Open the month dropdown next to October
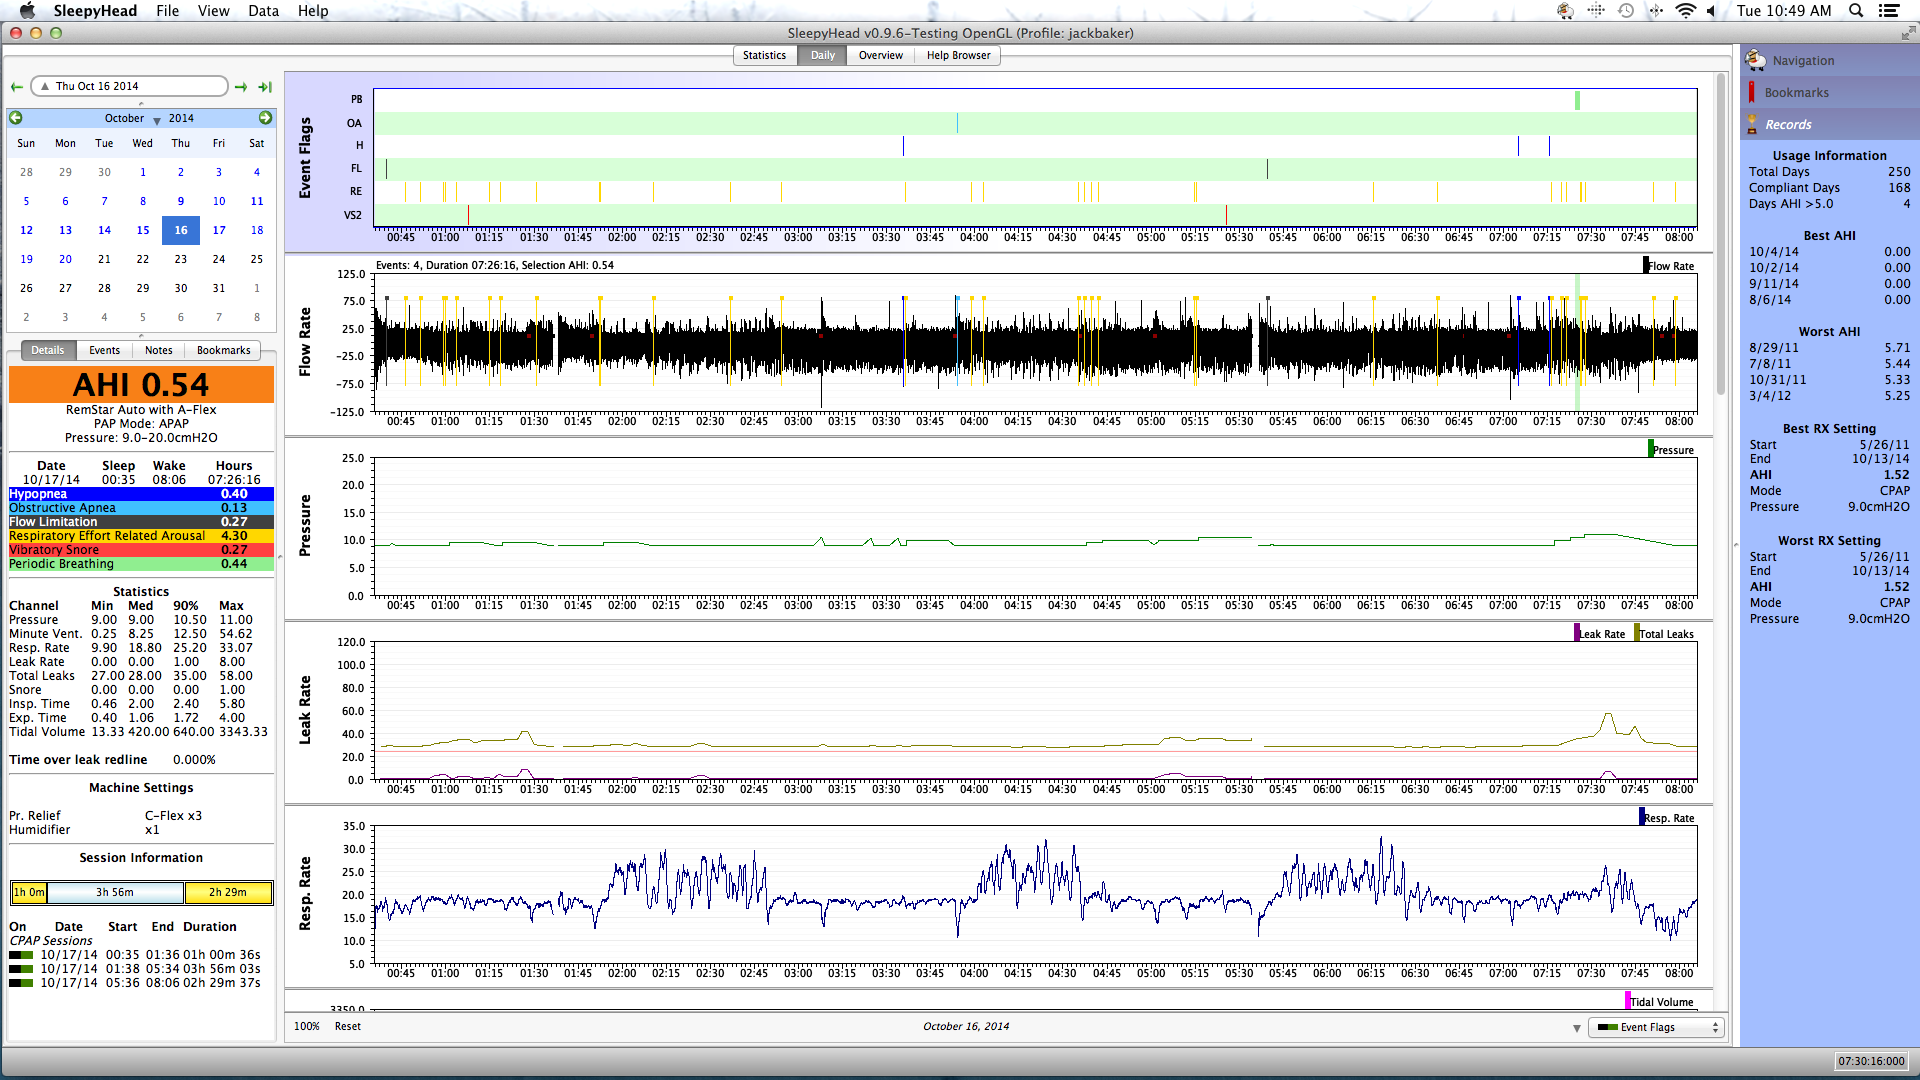 157,120
